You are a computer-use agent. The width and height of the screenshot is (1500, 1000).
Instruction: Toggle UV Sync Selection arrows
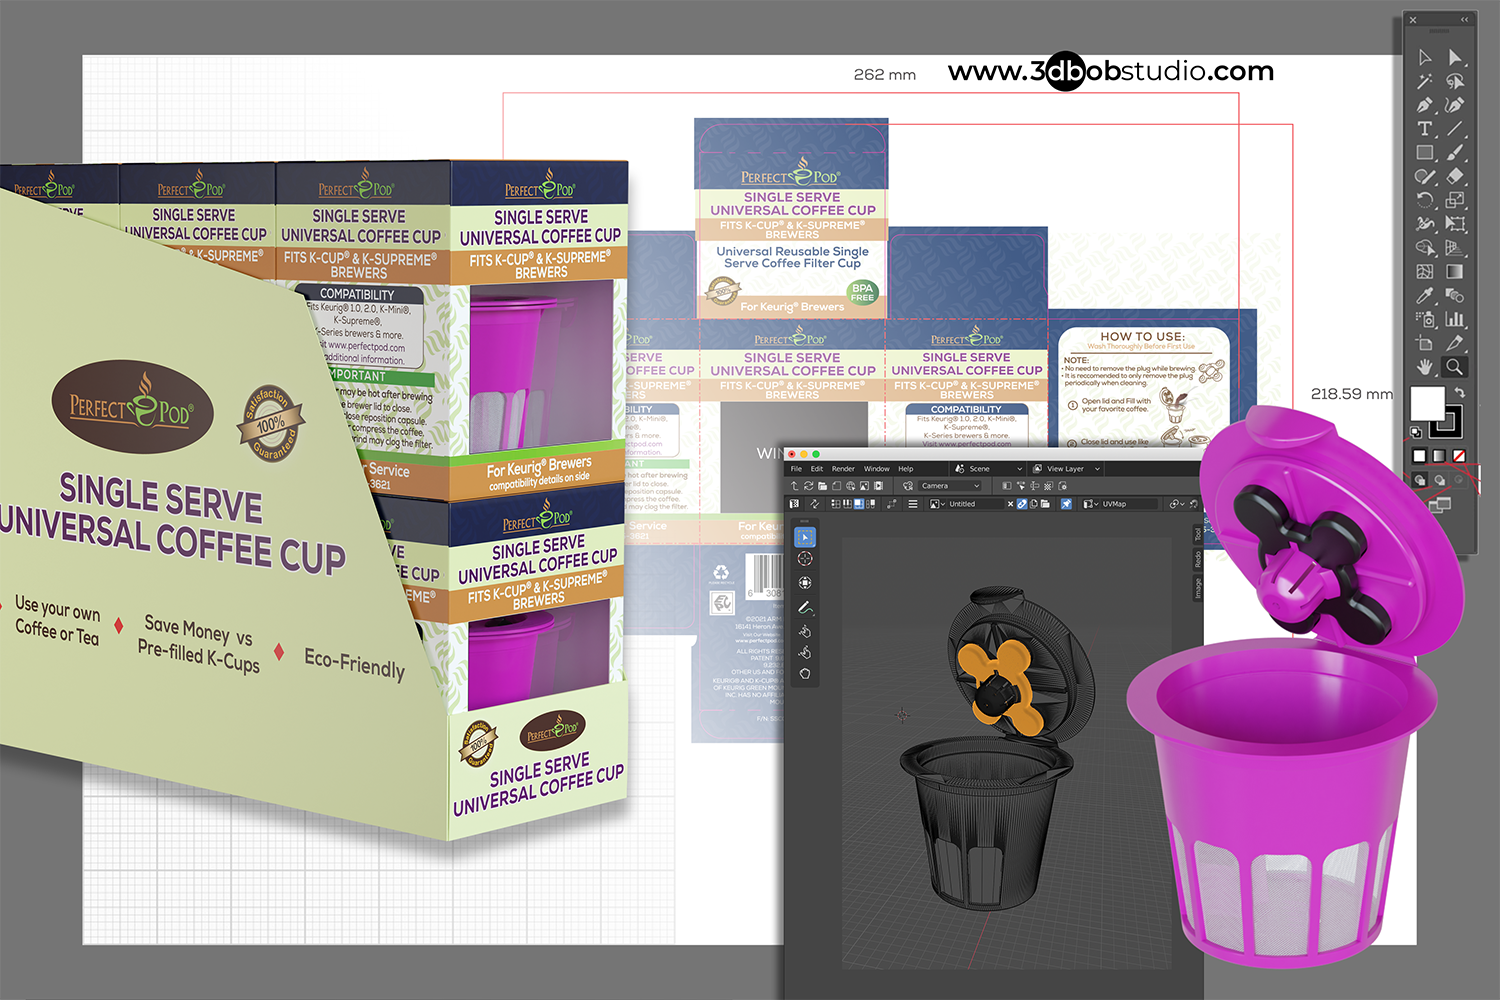click(x=814, y=504)
